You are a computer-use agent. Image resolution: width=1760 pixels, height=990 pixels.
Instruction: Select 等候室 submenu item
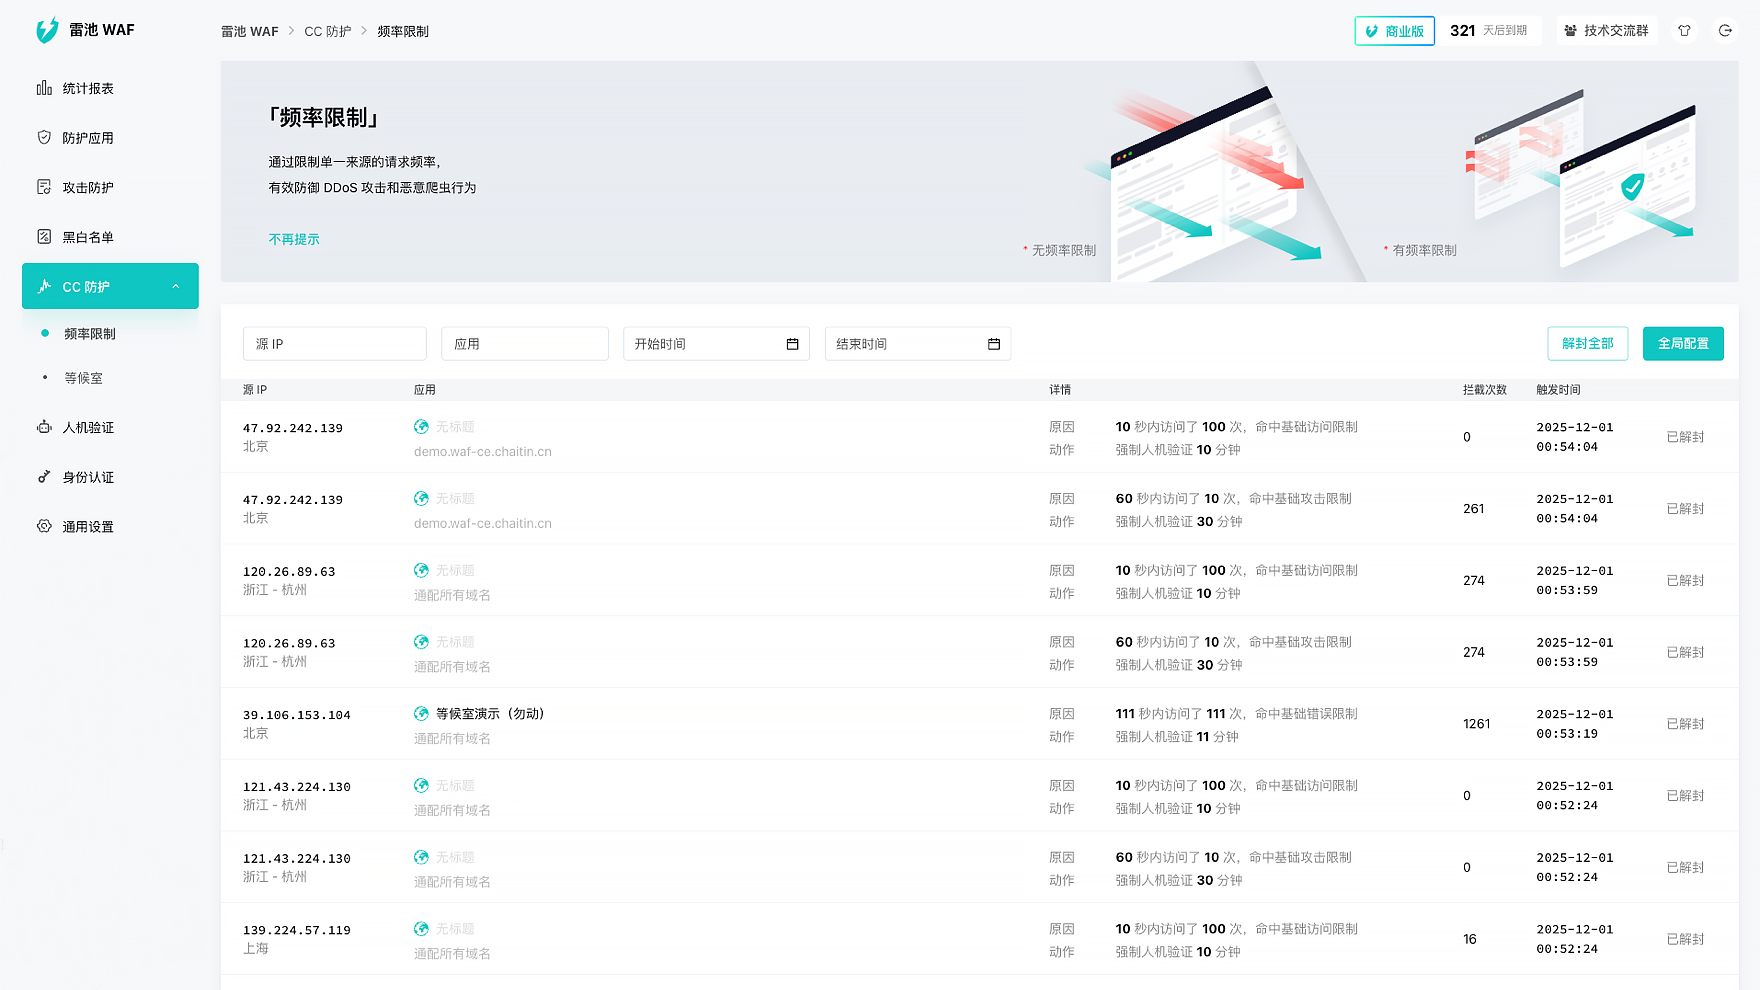tap(84, 378)
